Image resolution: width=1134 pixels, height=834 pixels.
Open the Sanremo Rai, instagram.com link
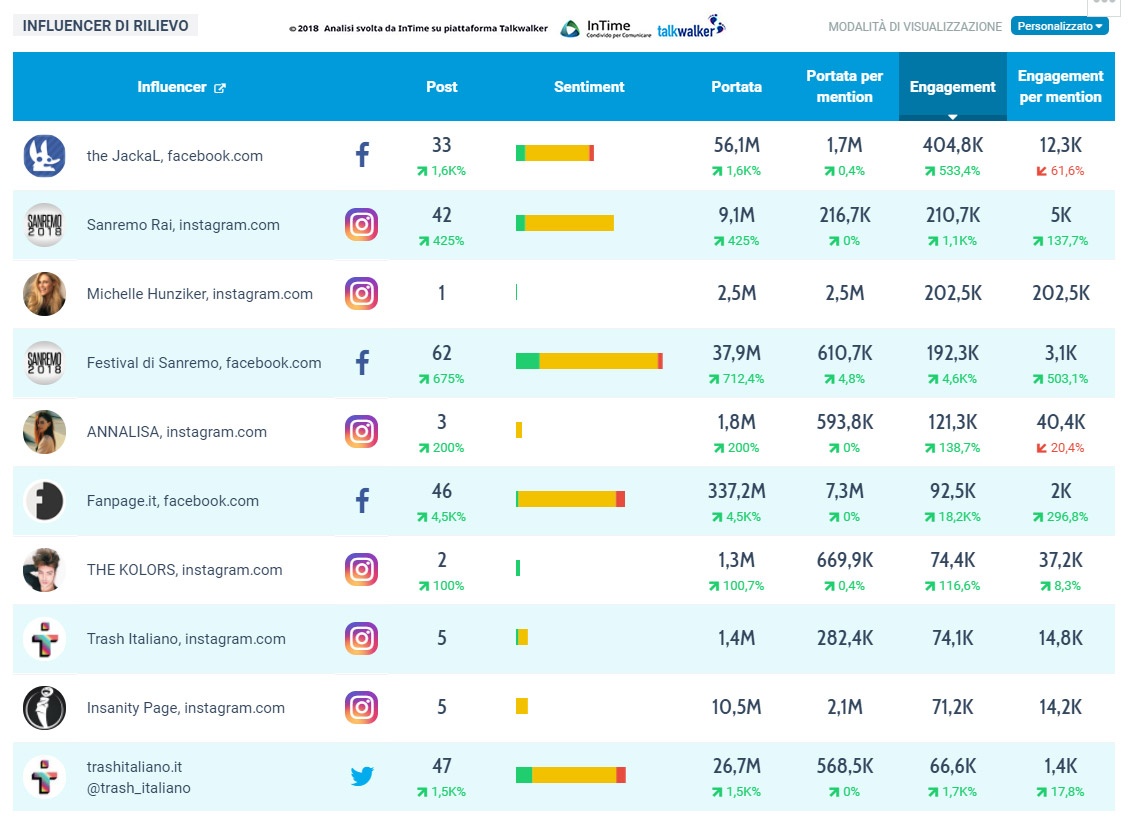point(183,224)
